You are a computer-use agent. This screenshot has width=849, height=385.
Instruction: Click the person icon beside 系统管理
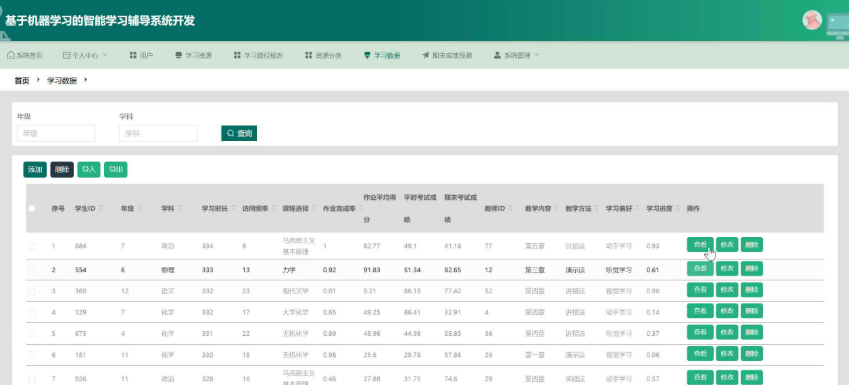point(497,55)
